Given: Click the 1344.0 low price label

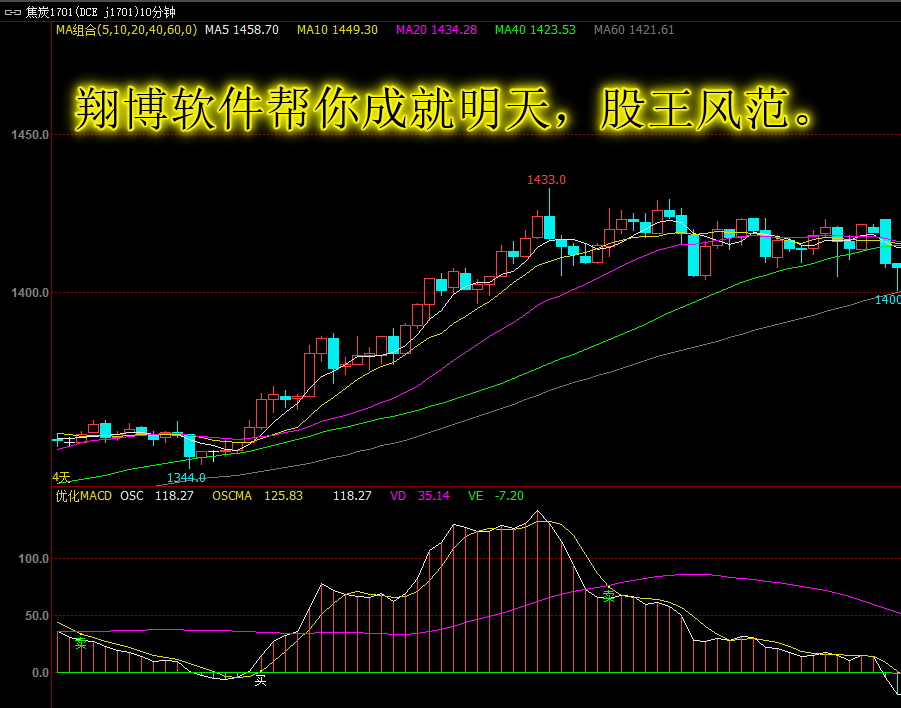Looking at the screenshot, I should click(186, 478).
